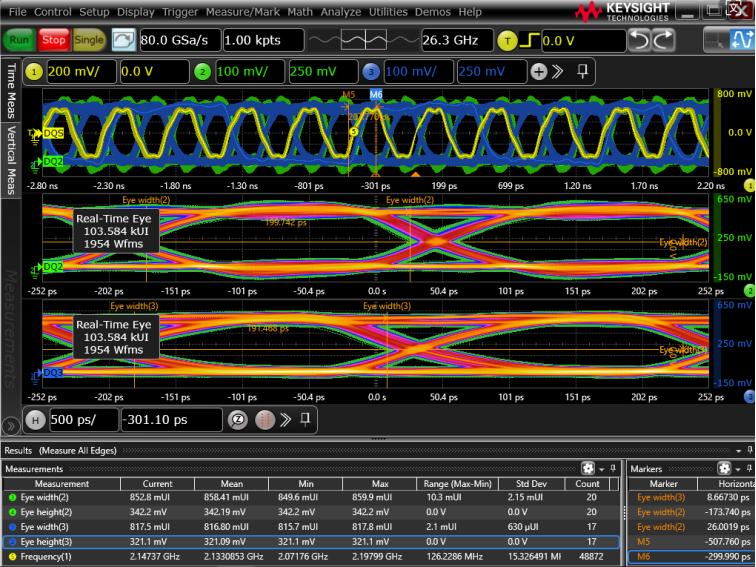Click the 500 ps/ horizontal scale field

[84, 421]
